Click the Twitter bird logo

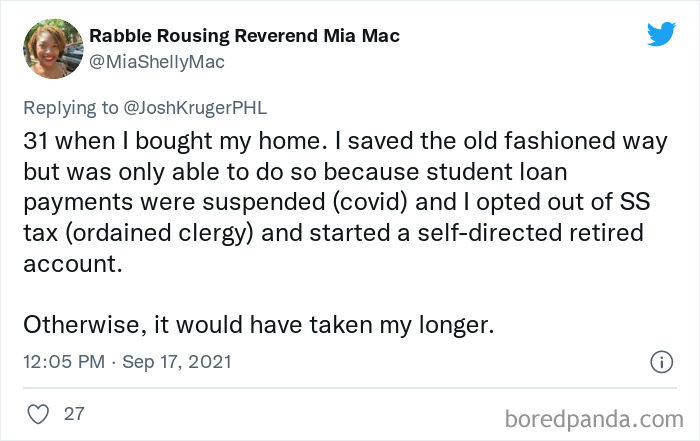661,35
